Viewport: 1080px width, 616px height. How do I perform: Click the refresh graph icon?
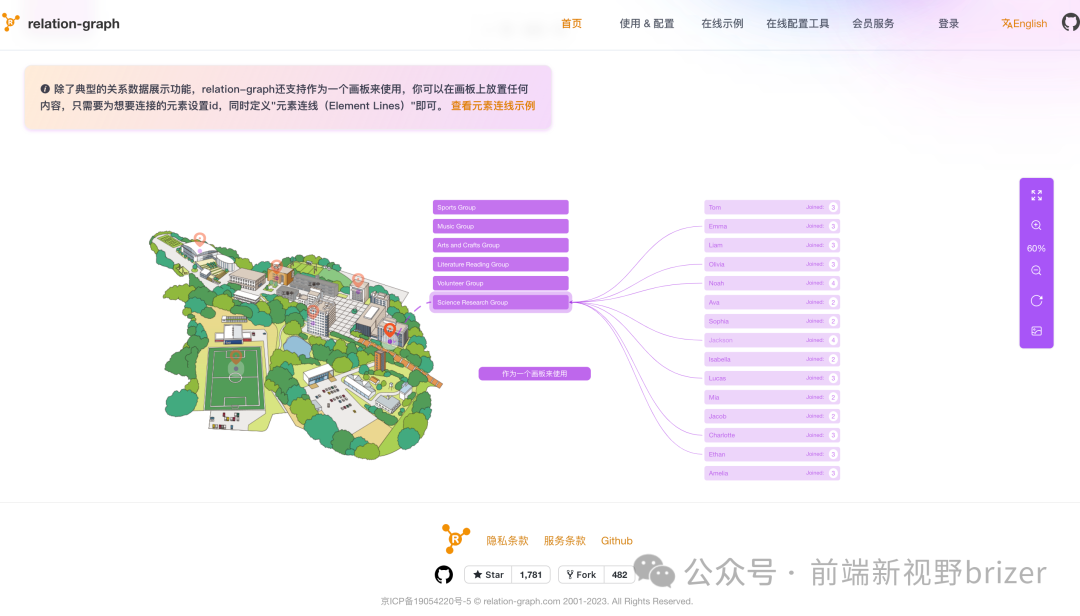click(x=1036, y=301)
